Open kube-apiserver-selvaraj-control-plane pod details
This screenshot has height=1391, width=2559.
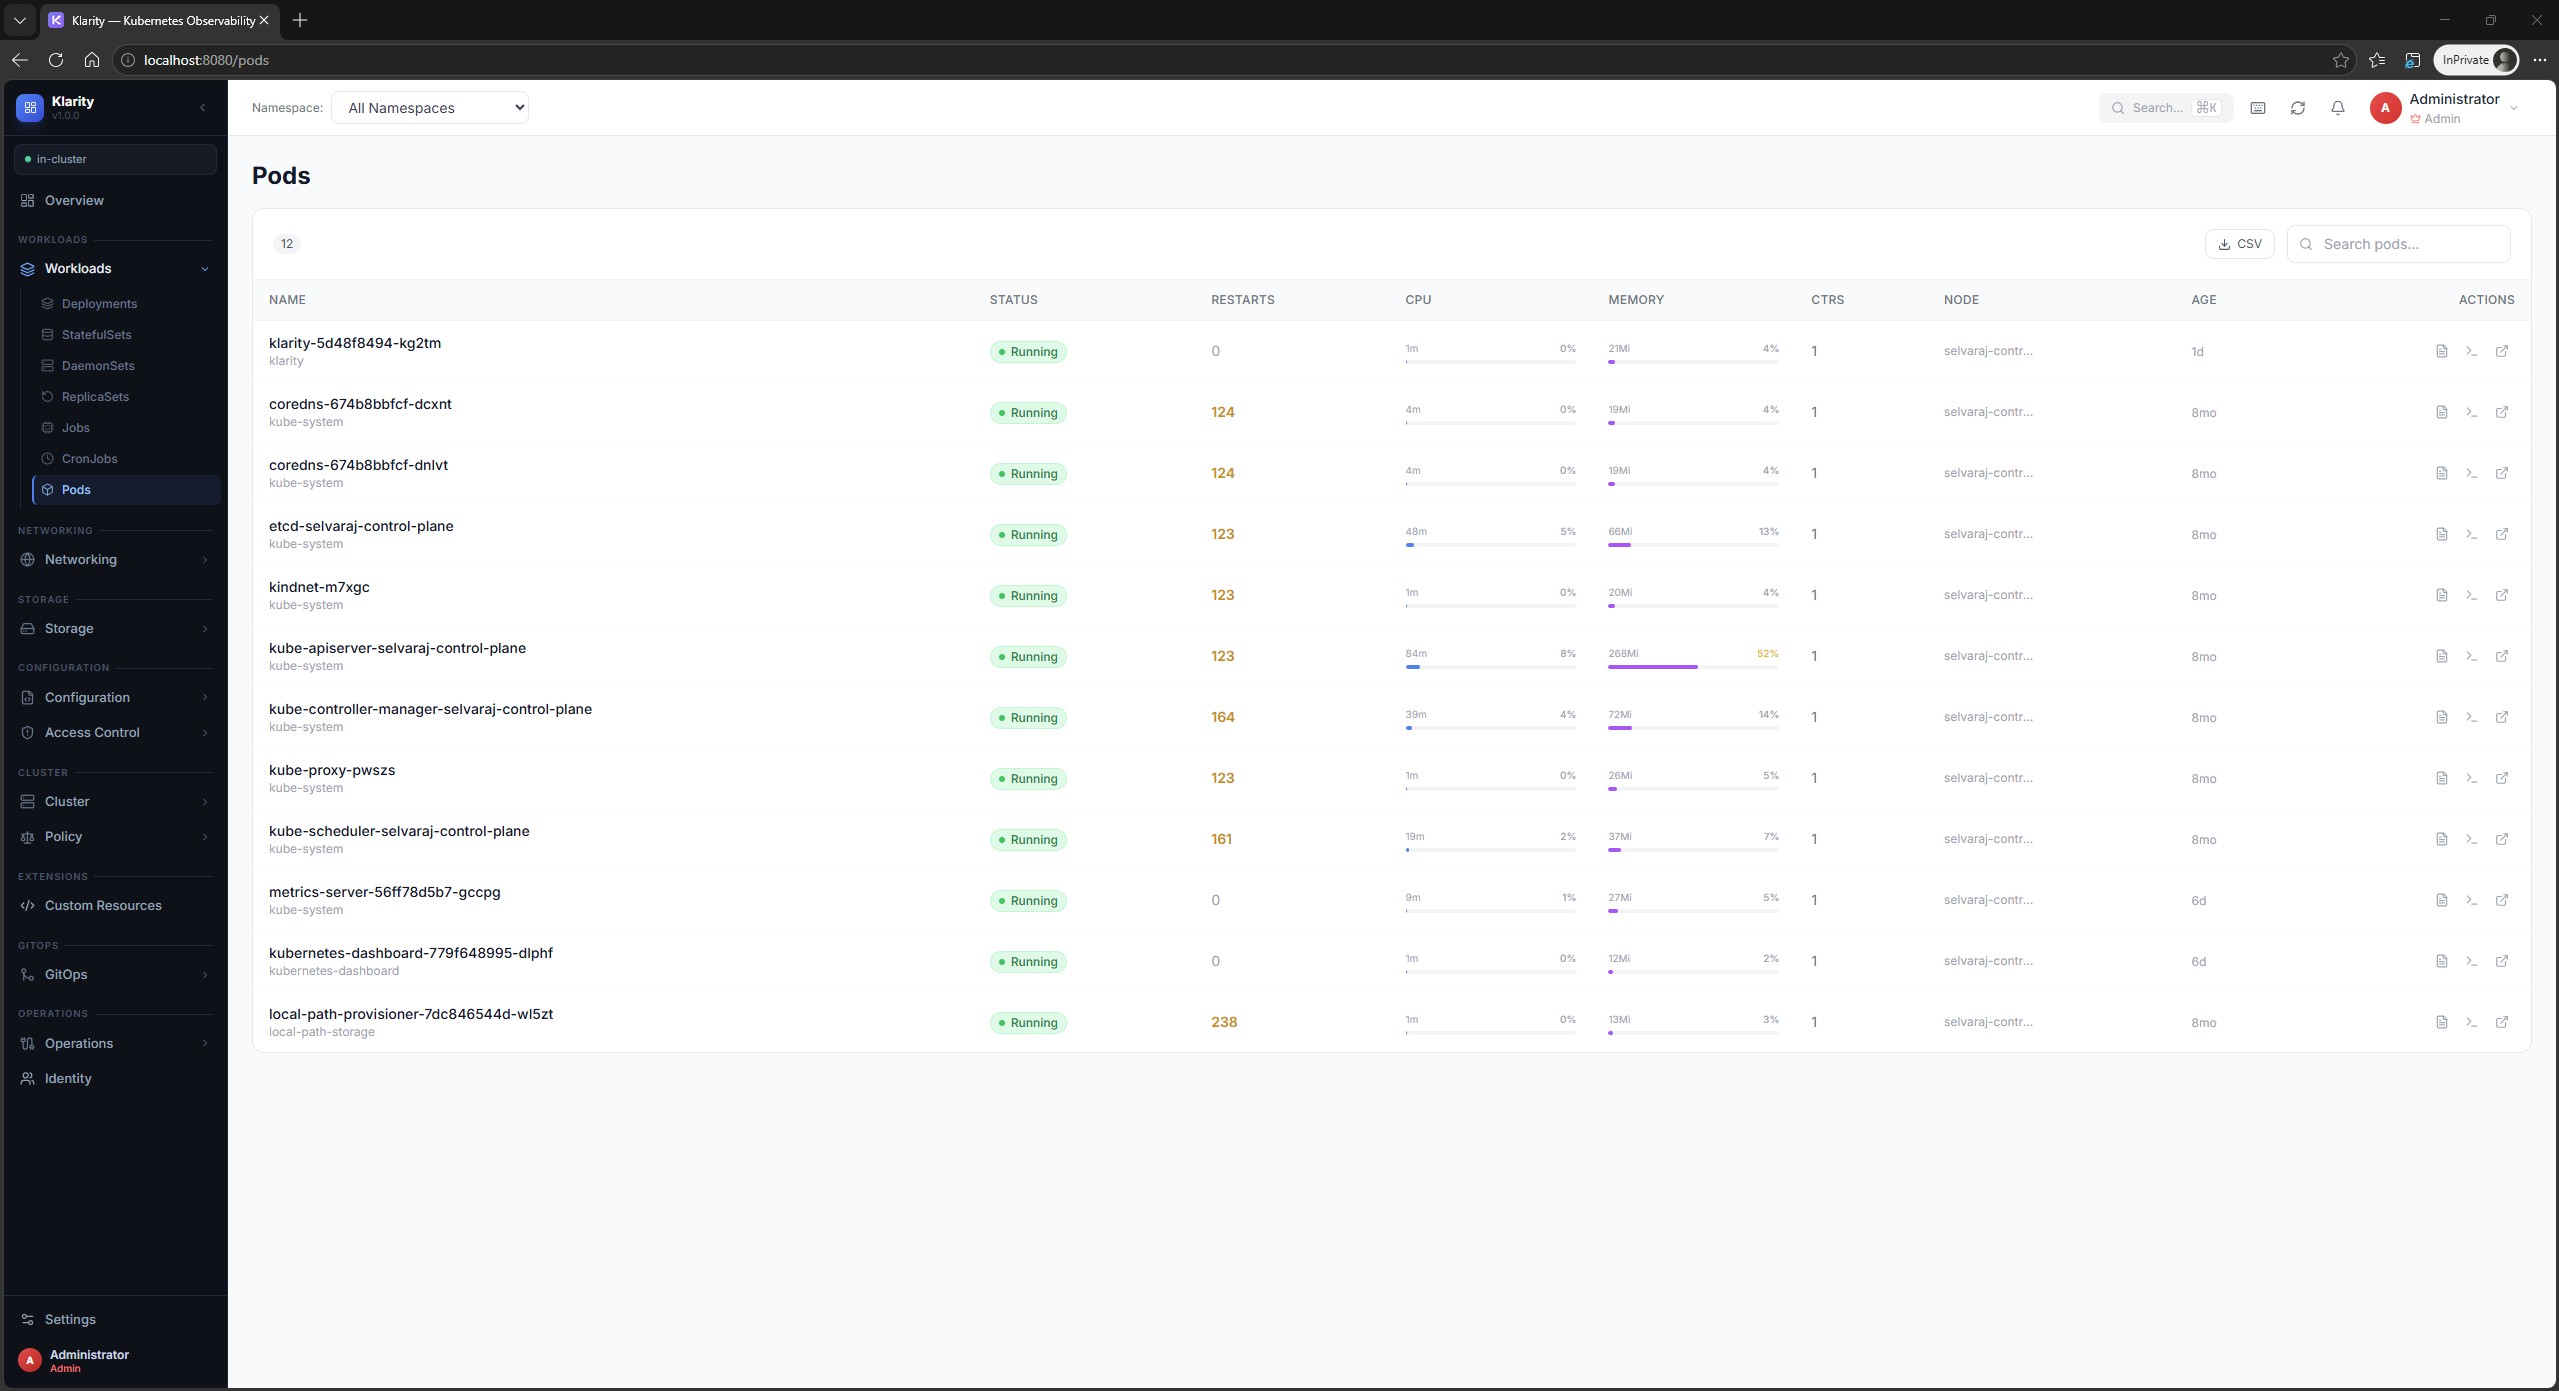pos(397,648)
